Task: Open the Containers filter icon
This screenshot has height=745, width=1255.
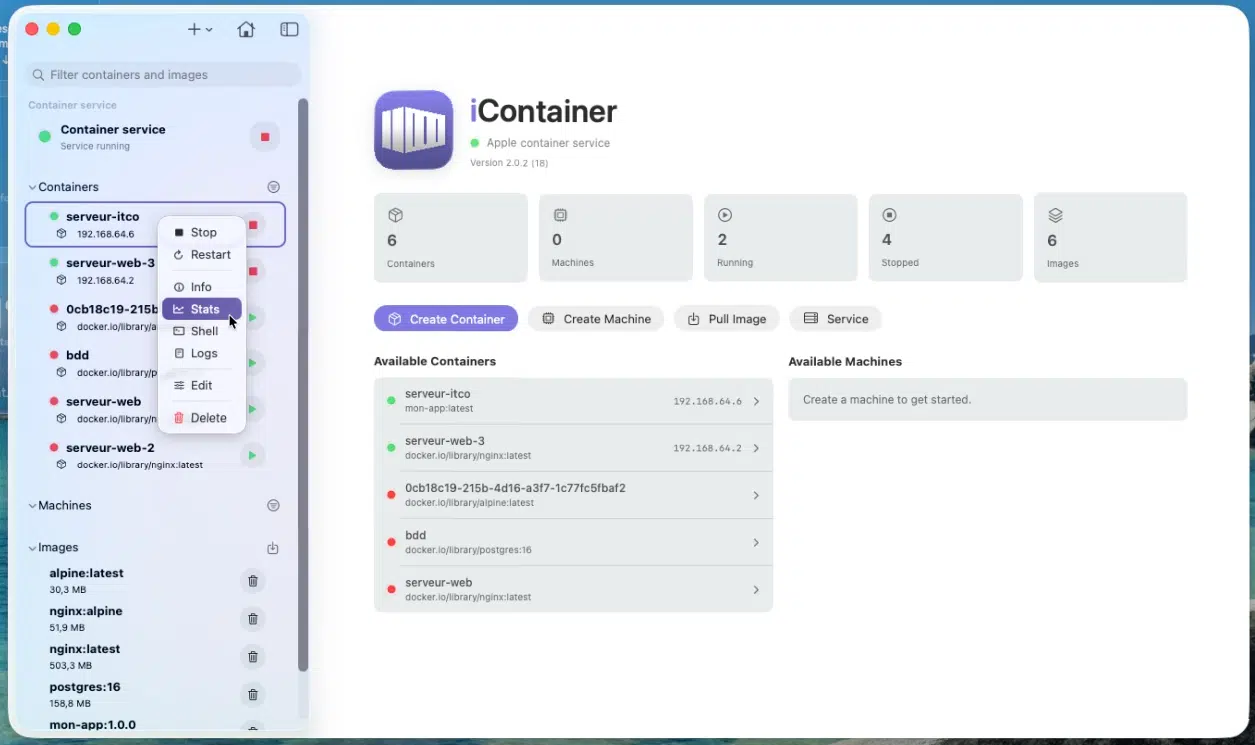Action: tap(273, 187)
